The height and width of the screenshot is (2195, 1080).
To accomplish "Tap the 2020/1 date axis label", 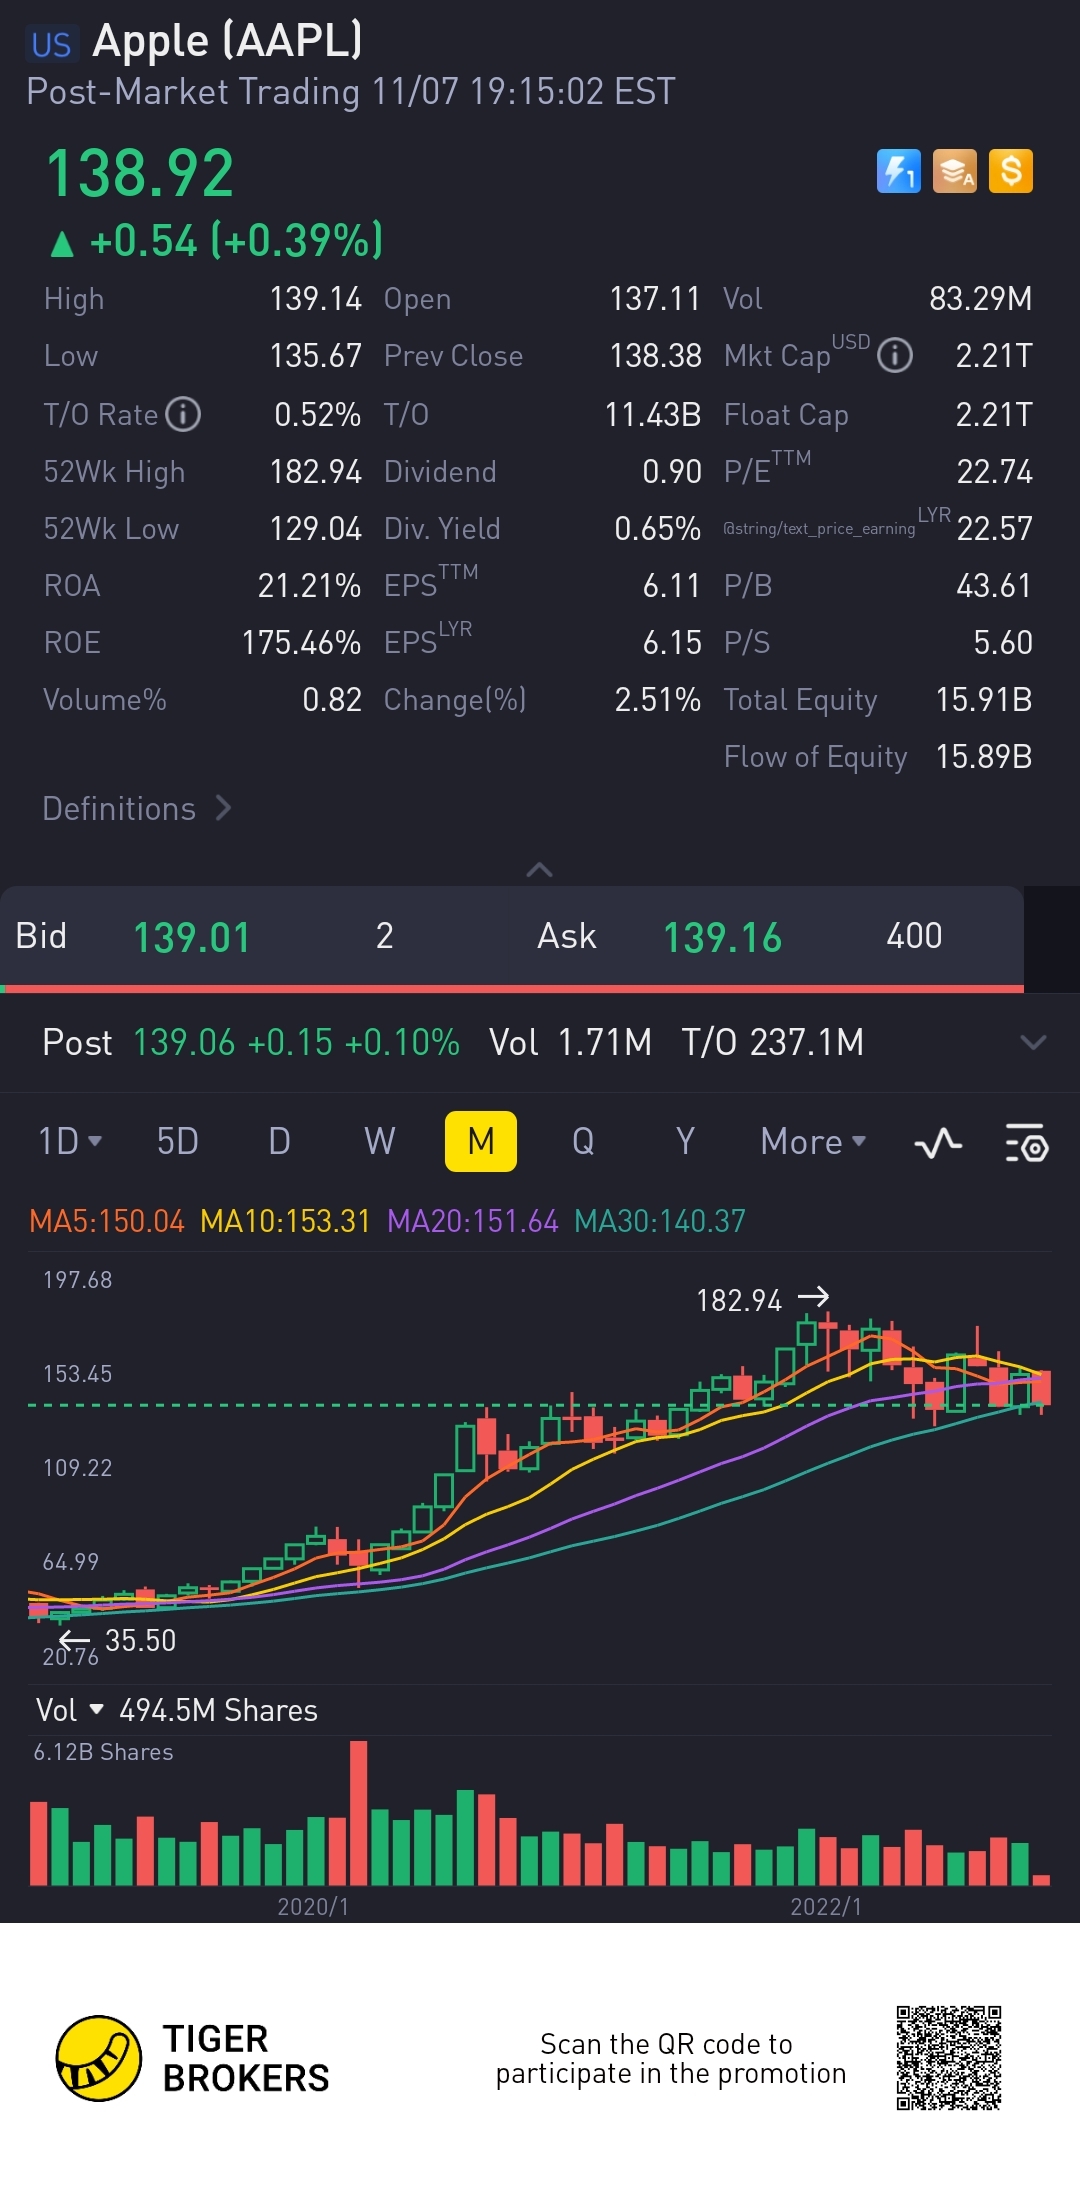I will point(313,1906).
